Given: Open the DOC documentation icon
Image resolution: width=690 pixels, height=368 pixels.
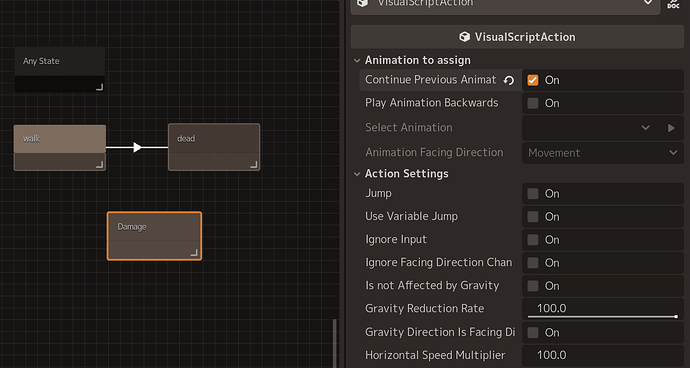Looking at the screenshot, I should point(673,4).
